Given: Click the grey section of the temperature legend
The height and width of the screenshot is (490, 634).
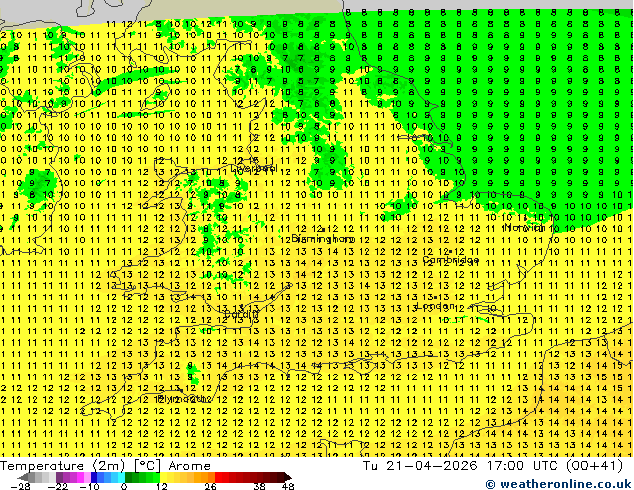Looking at the screenshot, I should 36,477.
